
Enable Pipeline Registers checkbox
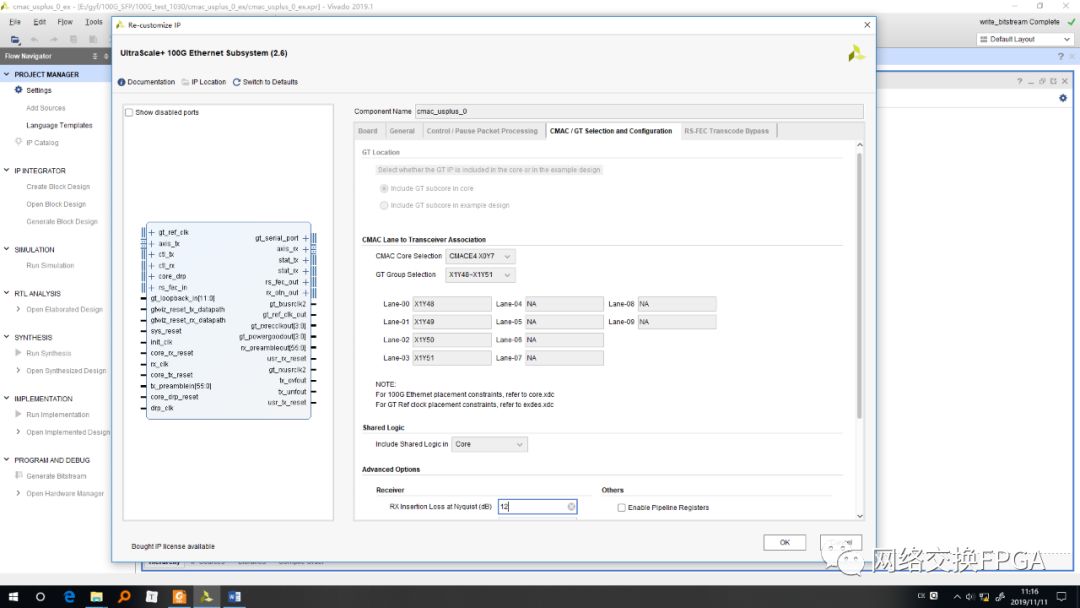click(x=621, y=507)
